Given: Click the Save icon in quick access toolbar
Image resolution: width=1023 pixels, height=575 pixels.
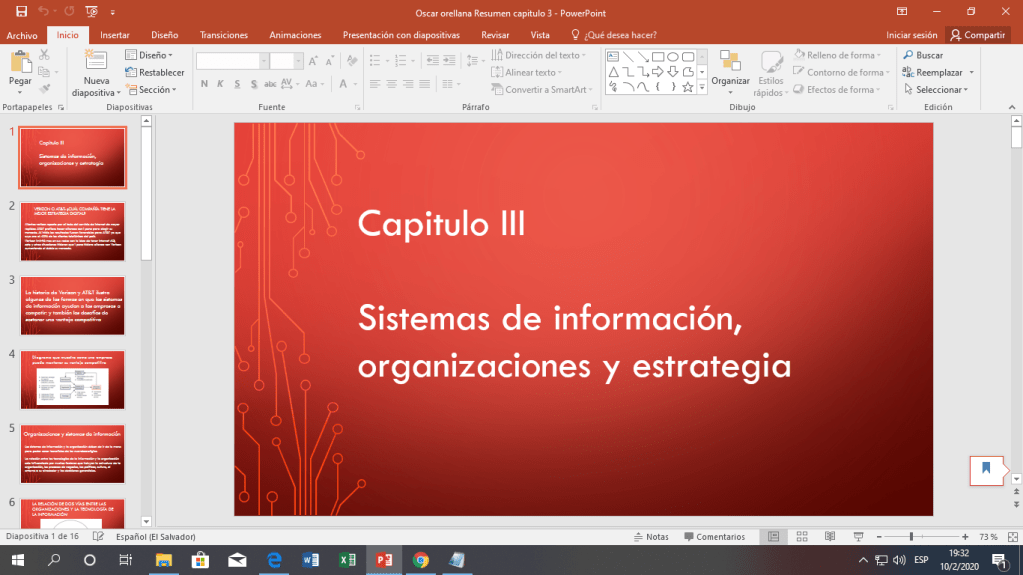Looking at the screenshot, I should [x=19, y=12].
